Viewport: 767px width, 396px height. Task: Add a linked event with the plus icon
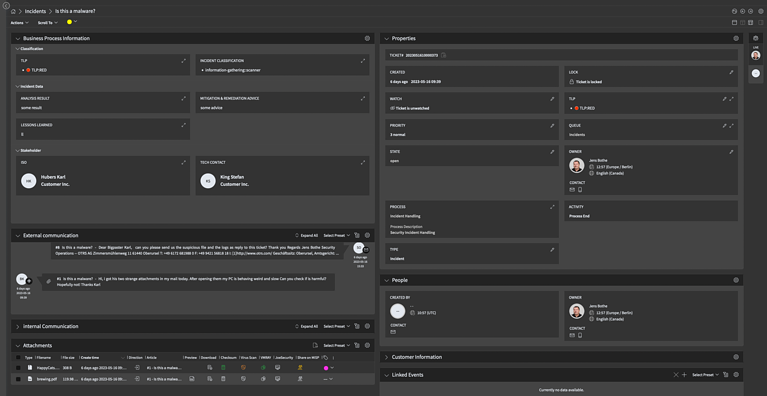pos(684,375)
